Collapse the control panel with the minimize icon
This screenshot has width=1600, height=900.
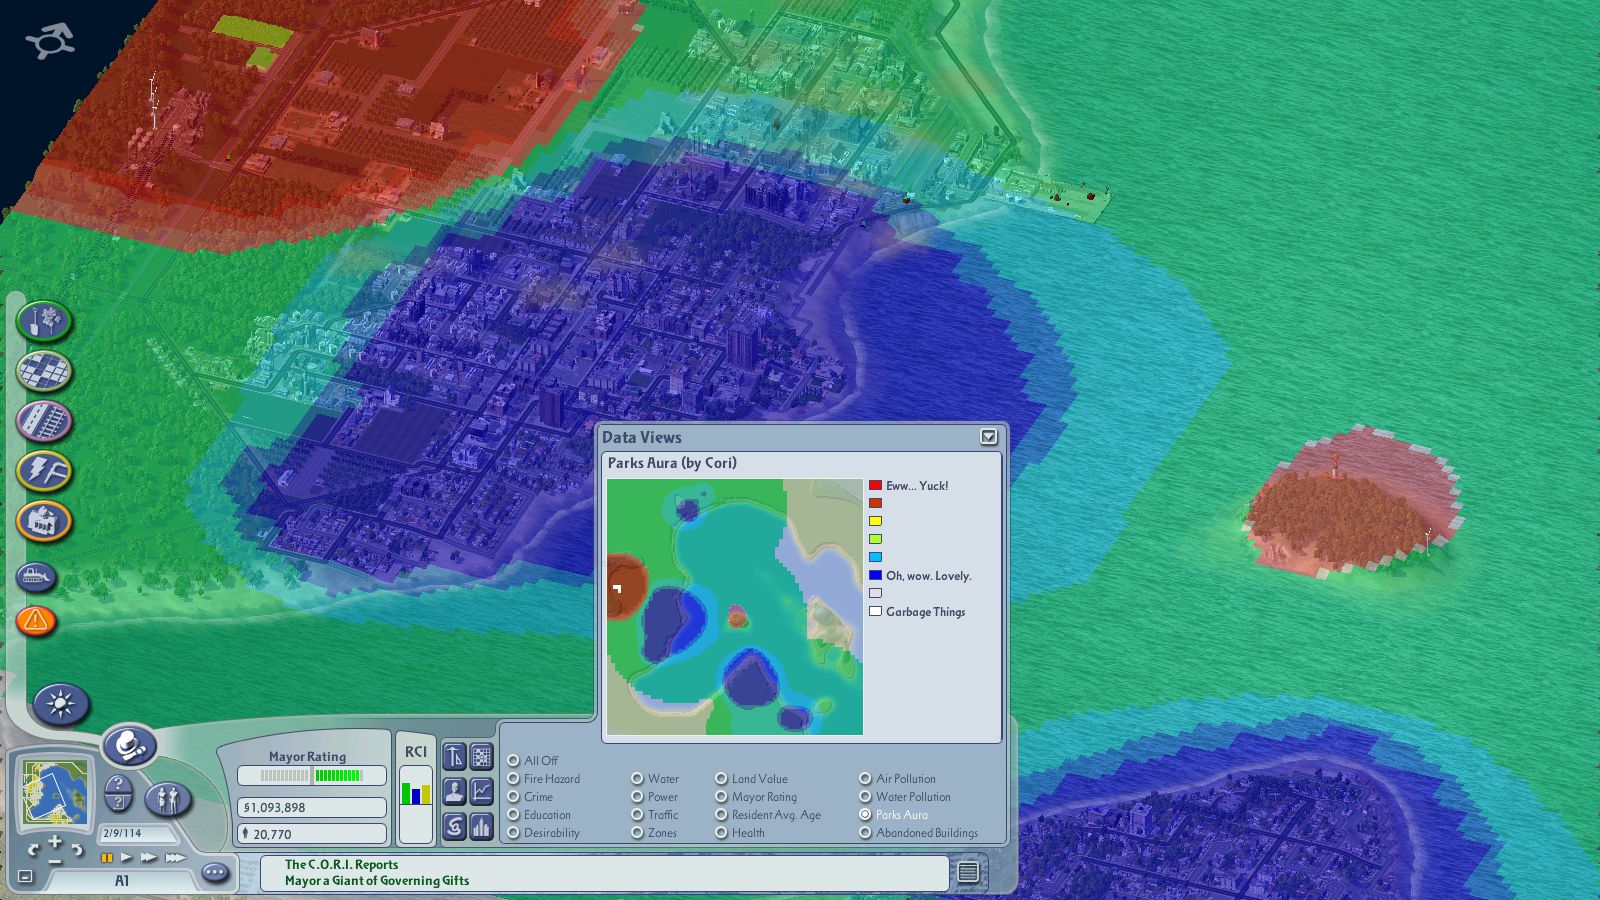[26, 876]
